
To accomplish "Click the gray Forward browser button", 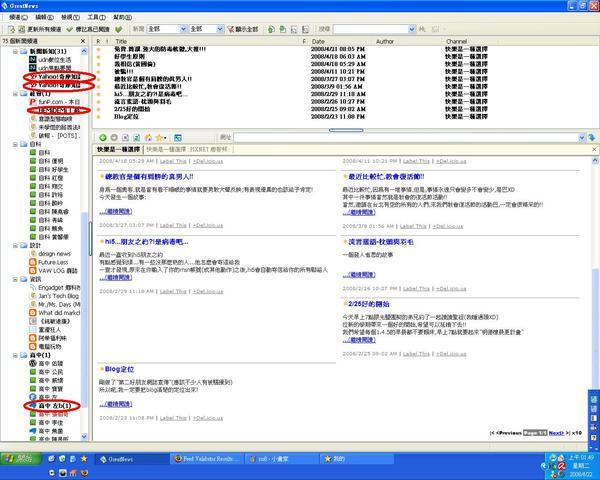I will pos(114,137).
